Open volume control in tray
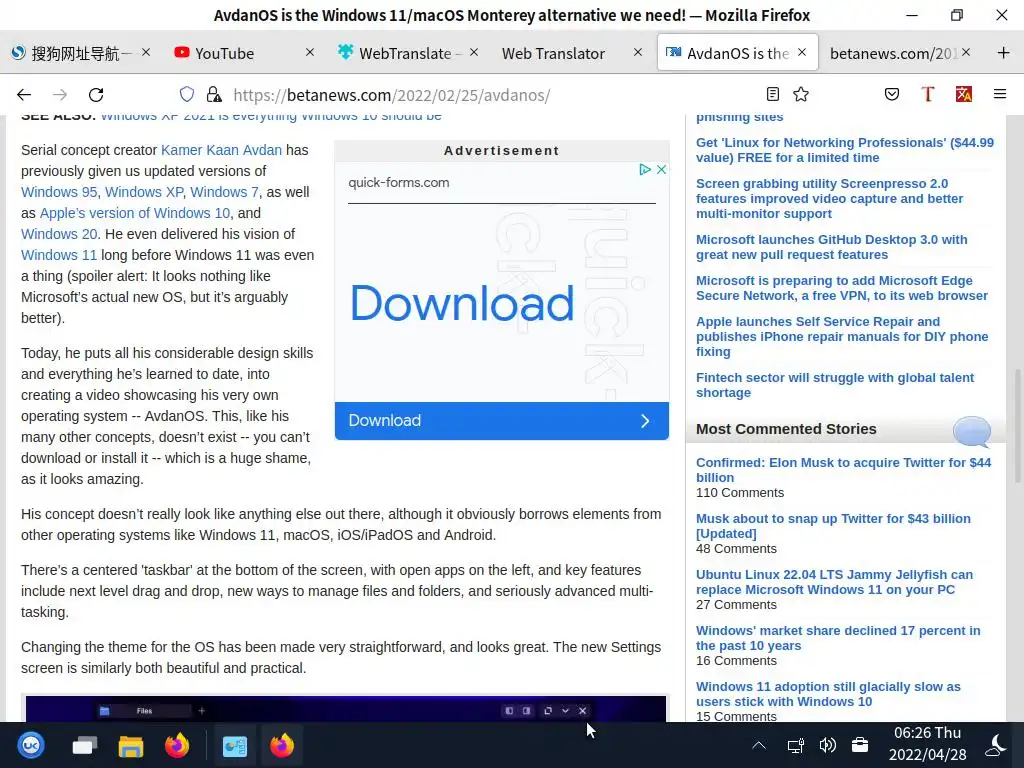Image resolution: width=1024 pixels, height=768 pixels. 827,745
